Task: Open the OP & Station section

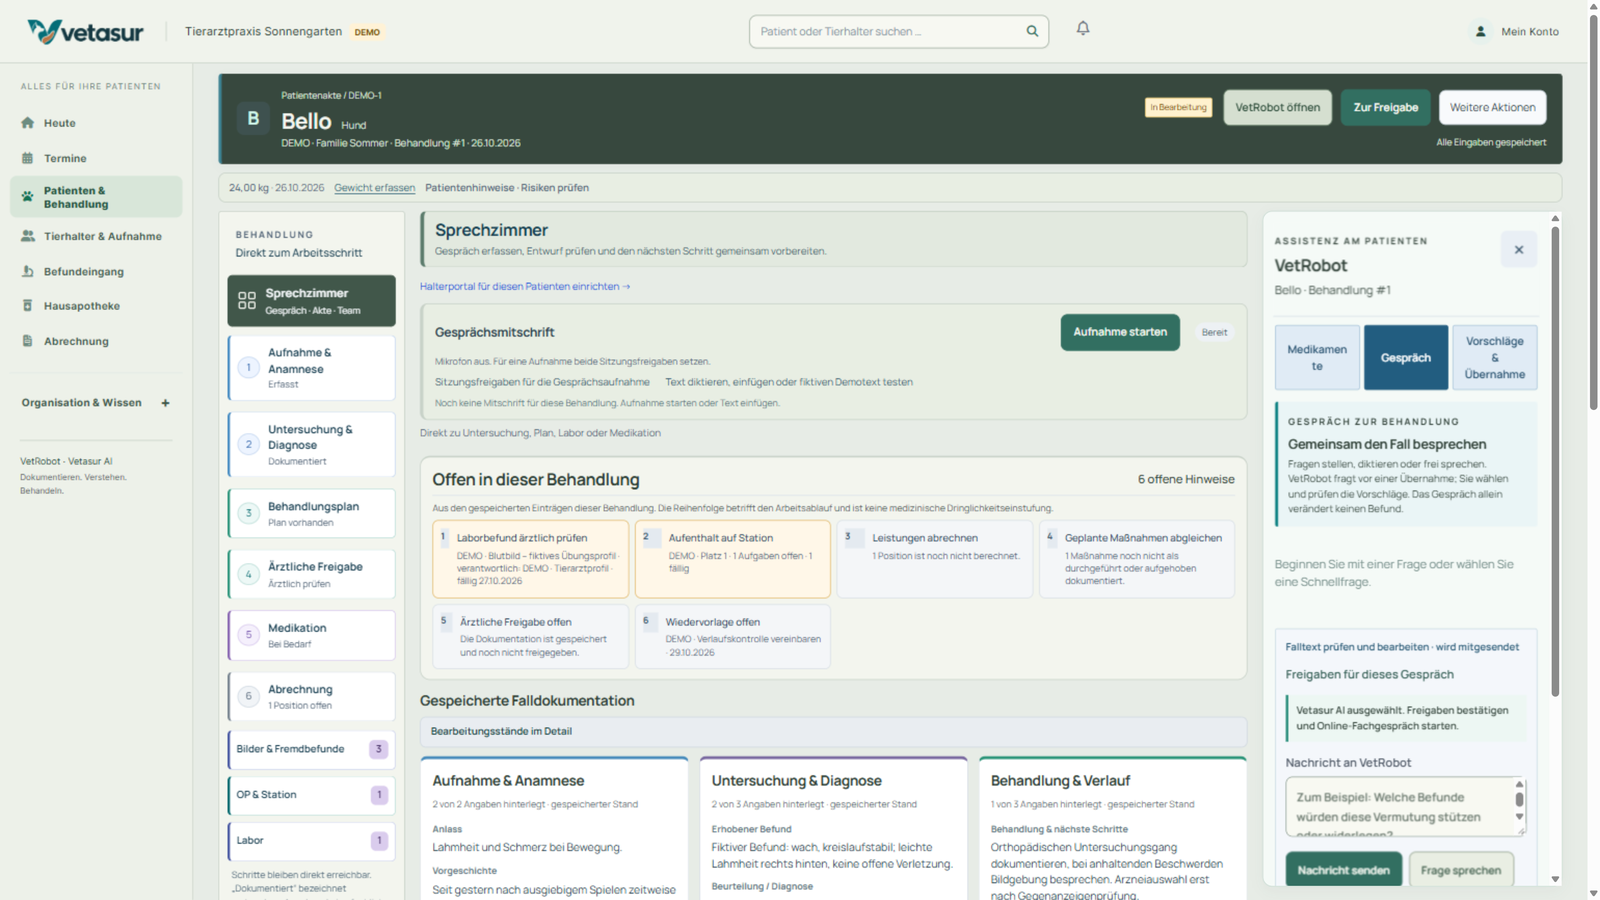Action: pos(311,795)
